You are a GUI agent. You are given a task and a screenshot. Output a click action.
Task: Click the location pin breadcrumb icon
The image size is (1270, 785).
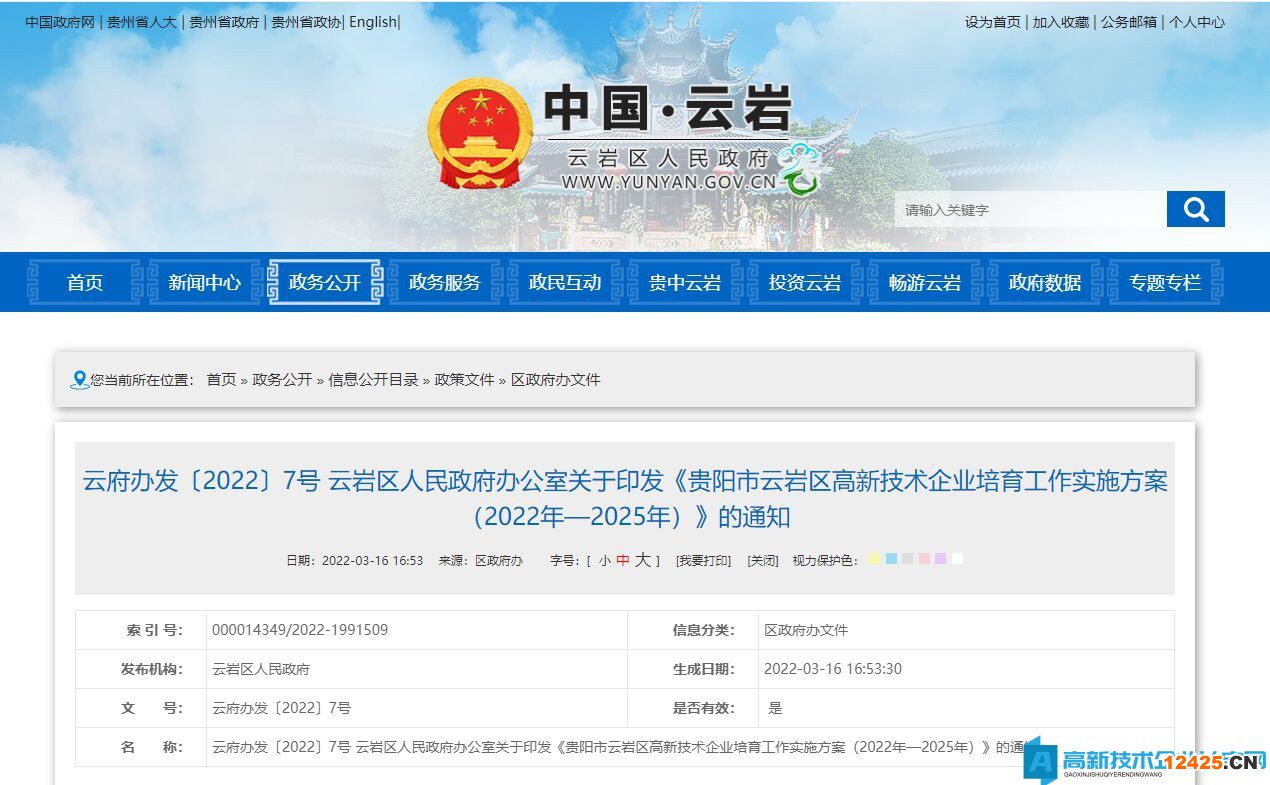pos(80,379)
